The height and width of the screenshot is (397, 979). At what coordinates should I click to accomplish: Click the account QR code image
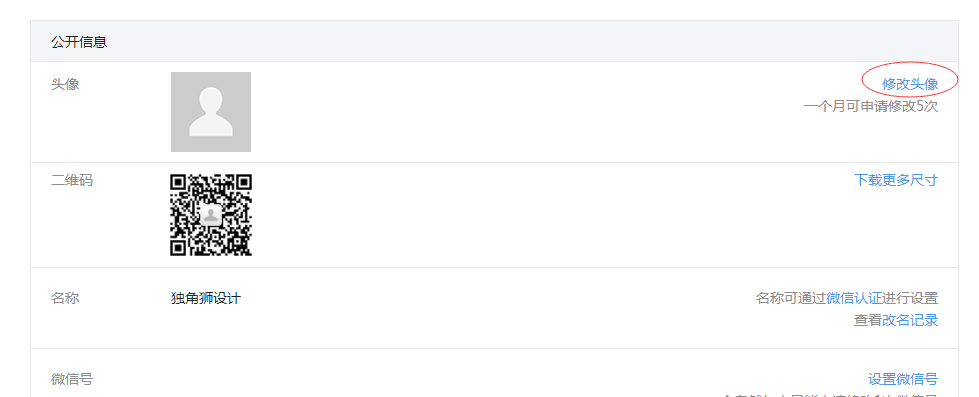(211, 215)
